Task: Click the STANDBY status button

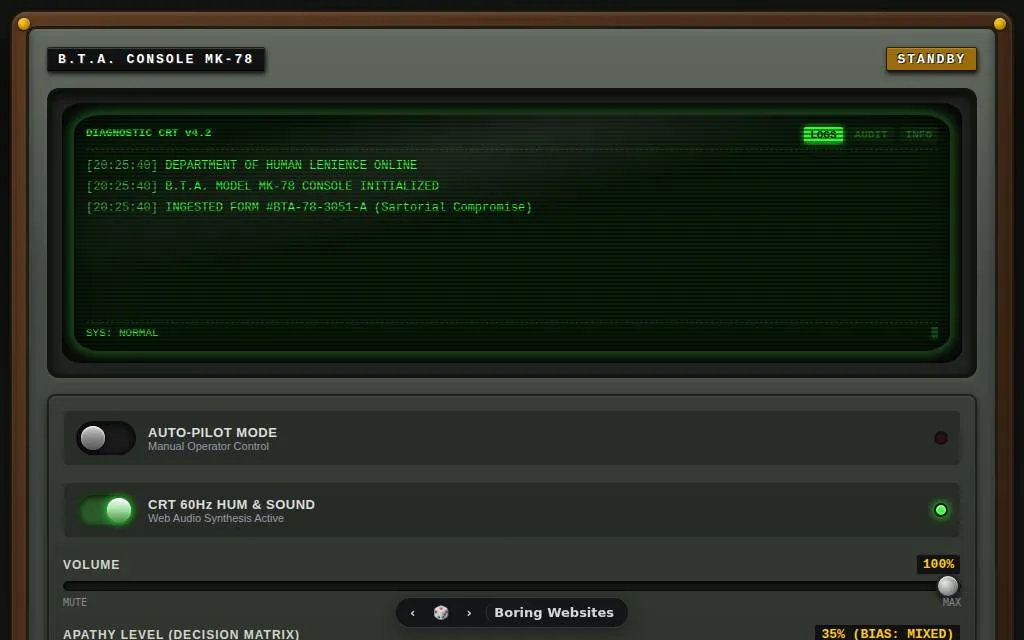Action: click(931, 59)
